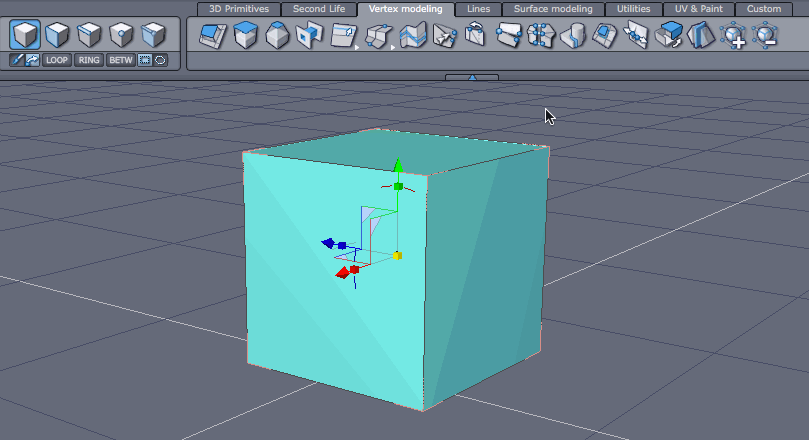Choose the paint brush selection tool
The height and width of the screenshot is (440, 809).
pos(17,60)
